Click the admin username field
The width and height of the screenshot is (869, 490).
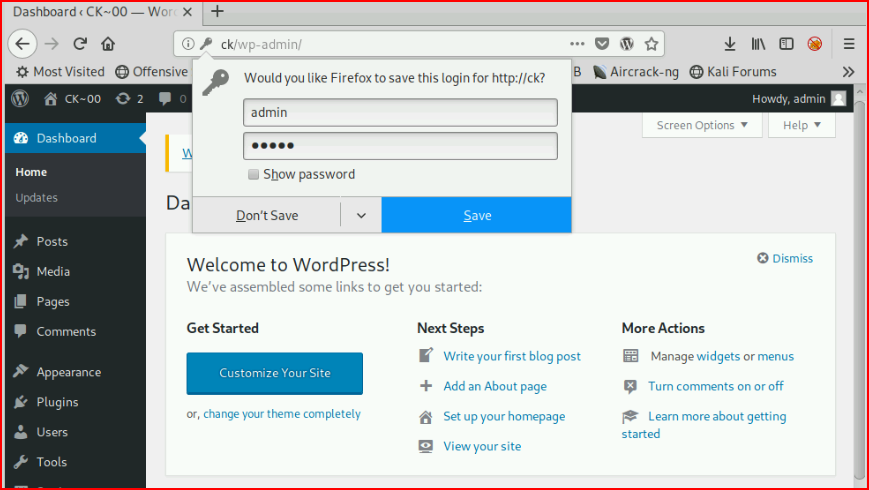pyautogui.click(x=400, y=113)
